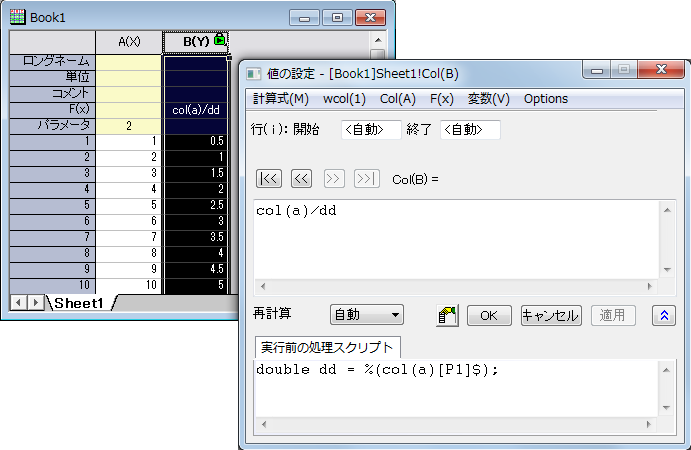Click formula box horizontal scroll right arrow

coord(650,286)
